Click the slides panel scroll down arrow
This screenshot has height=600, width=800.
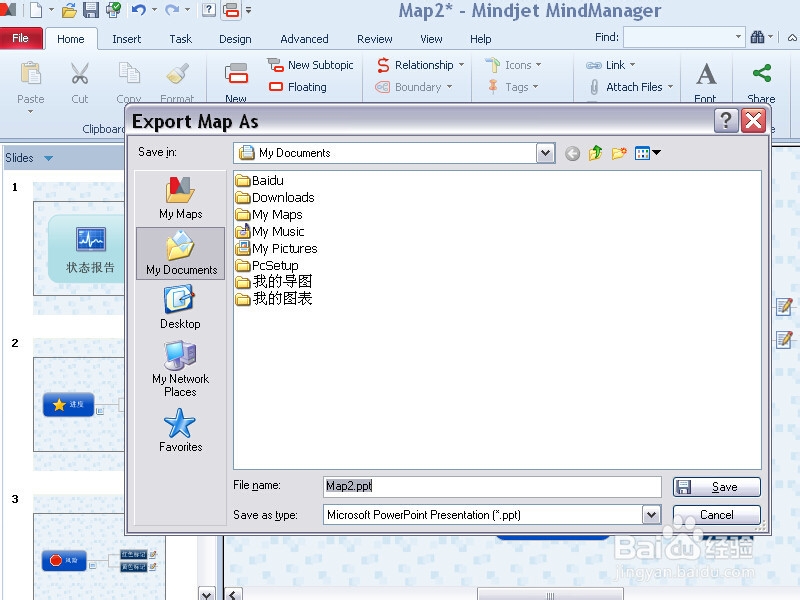click(x=206, y=594)
